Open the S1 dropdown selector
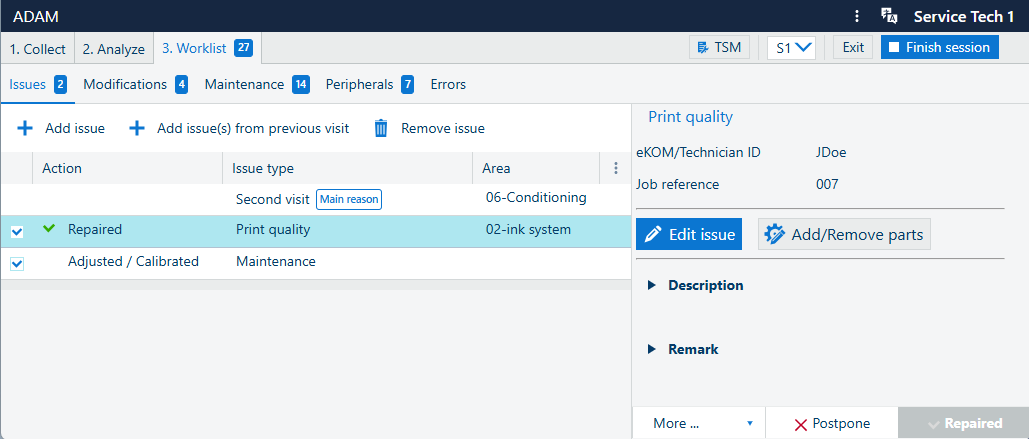Viewport: 1029px width, 439px height. tap(792, 47)
